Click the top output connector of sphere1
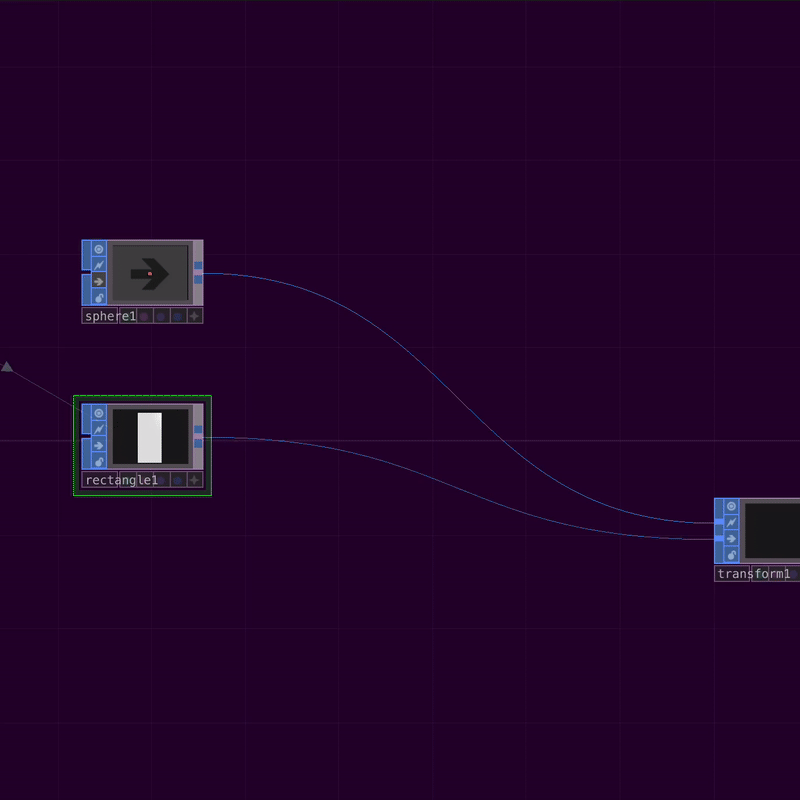 coord(199,264)
